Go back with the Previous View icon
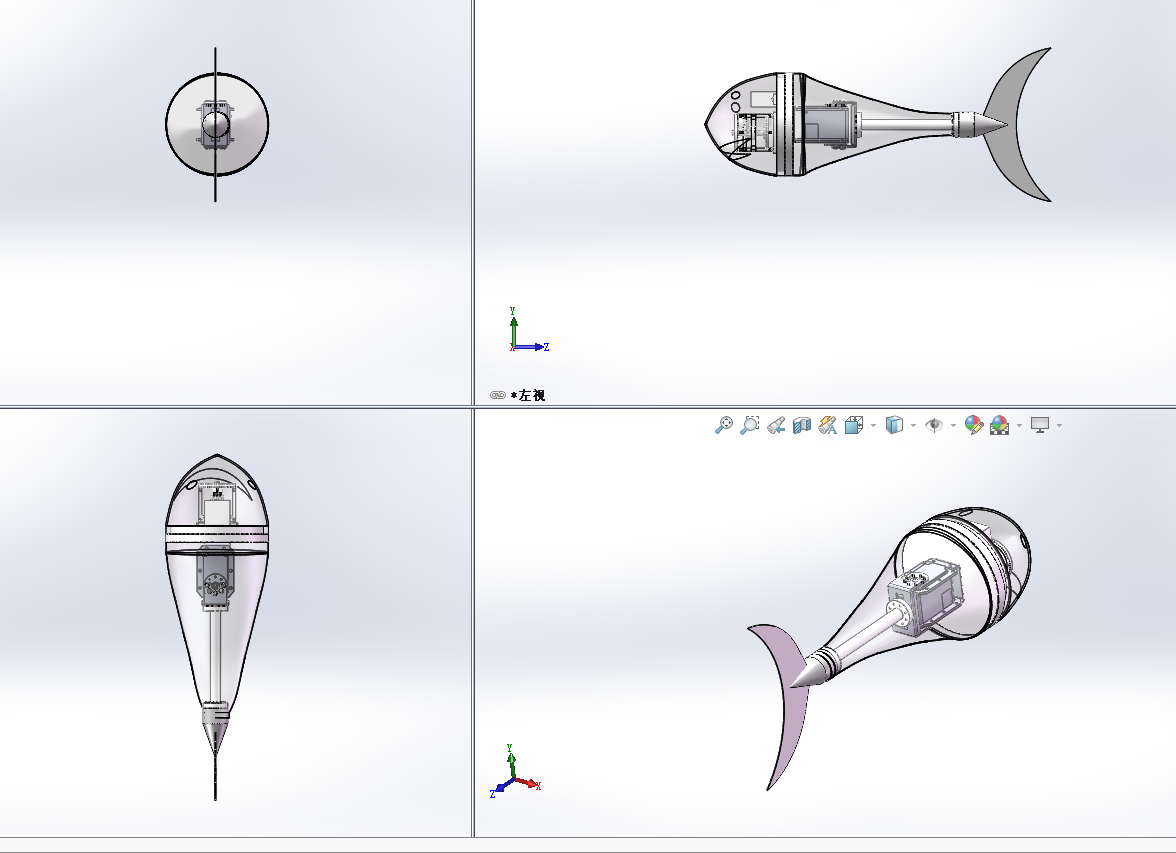This screenshot has width=1176, height=853. pos(776,425)
